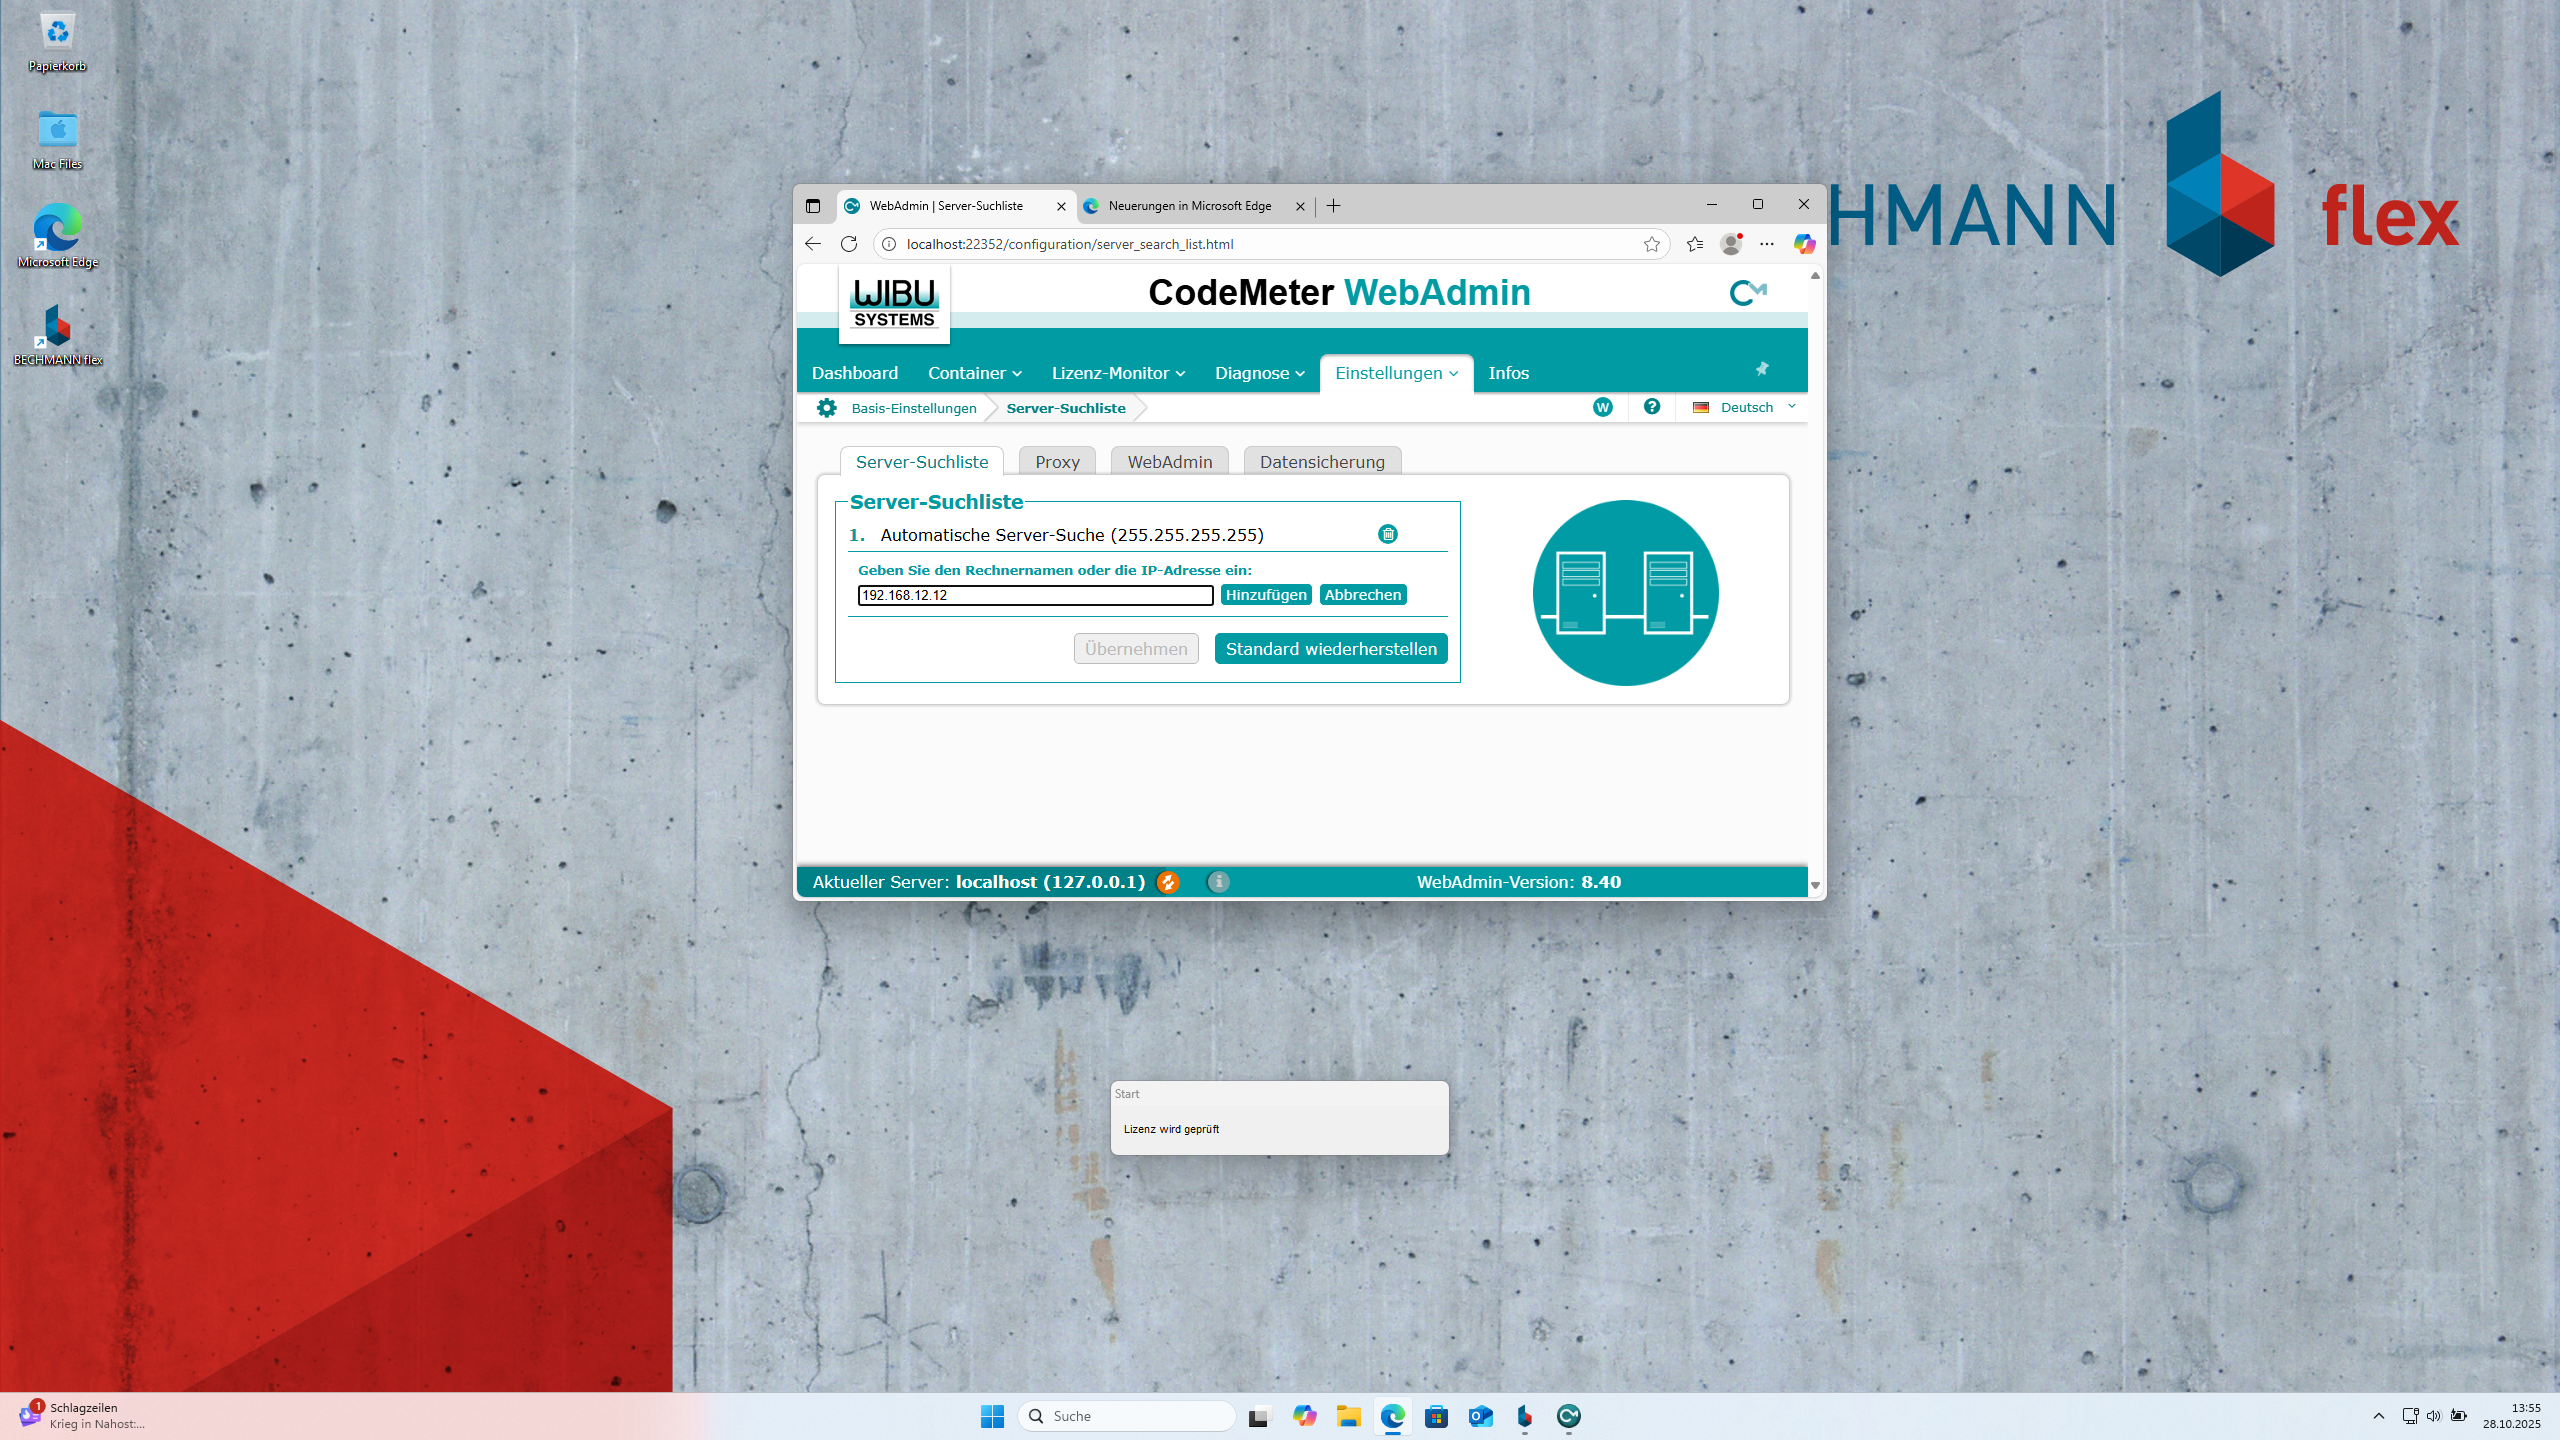Open the Deutsch language dropdown
This screenshot has height=1440, width=2560.
coord(1745,407)
